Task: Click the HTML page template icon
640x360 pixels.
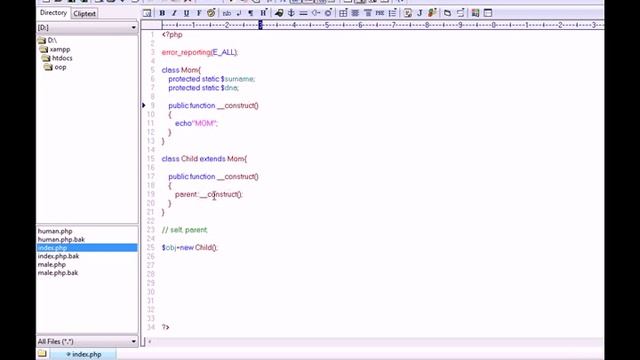Action: (x=147, y=13)
